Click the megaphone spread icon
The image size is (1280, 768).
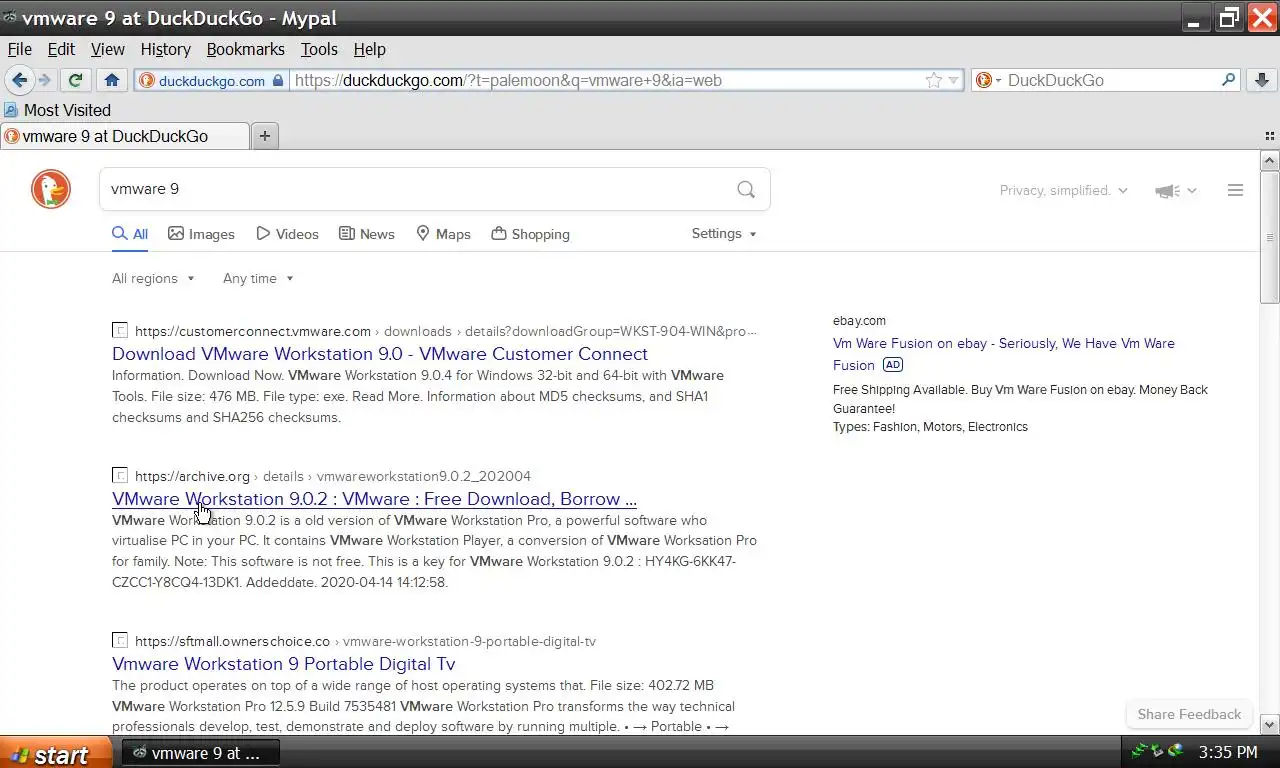[1167, 190]
